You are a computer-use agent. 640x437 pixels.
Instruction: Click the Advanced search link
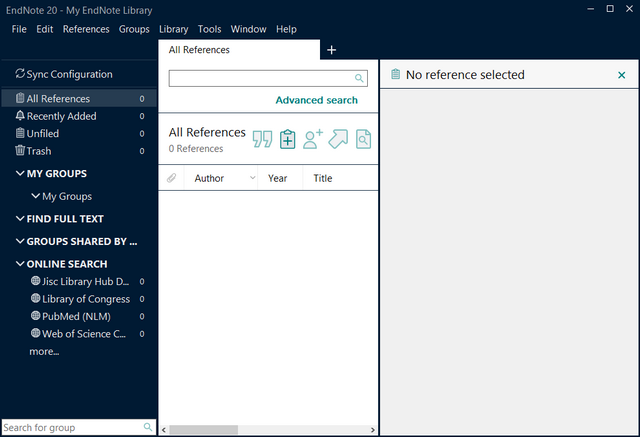pos(316,100)
